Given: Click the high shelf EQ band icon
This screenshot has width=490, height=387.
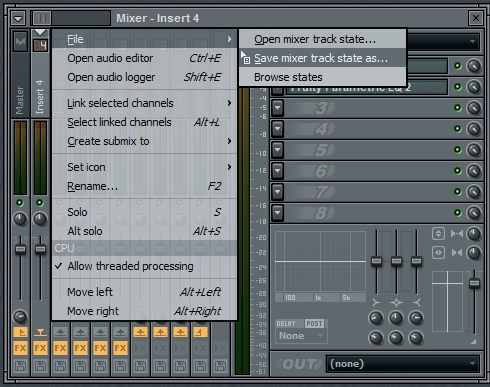Looking at the screenshot, I should 416,302.
